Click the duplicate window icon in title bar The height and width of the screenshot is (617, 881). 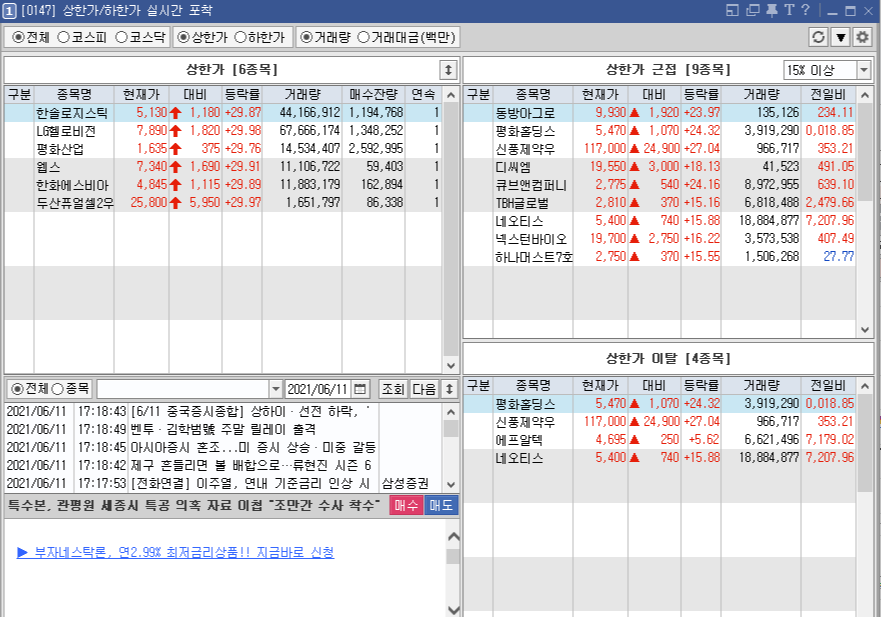(x=752, y=10)
